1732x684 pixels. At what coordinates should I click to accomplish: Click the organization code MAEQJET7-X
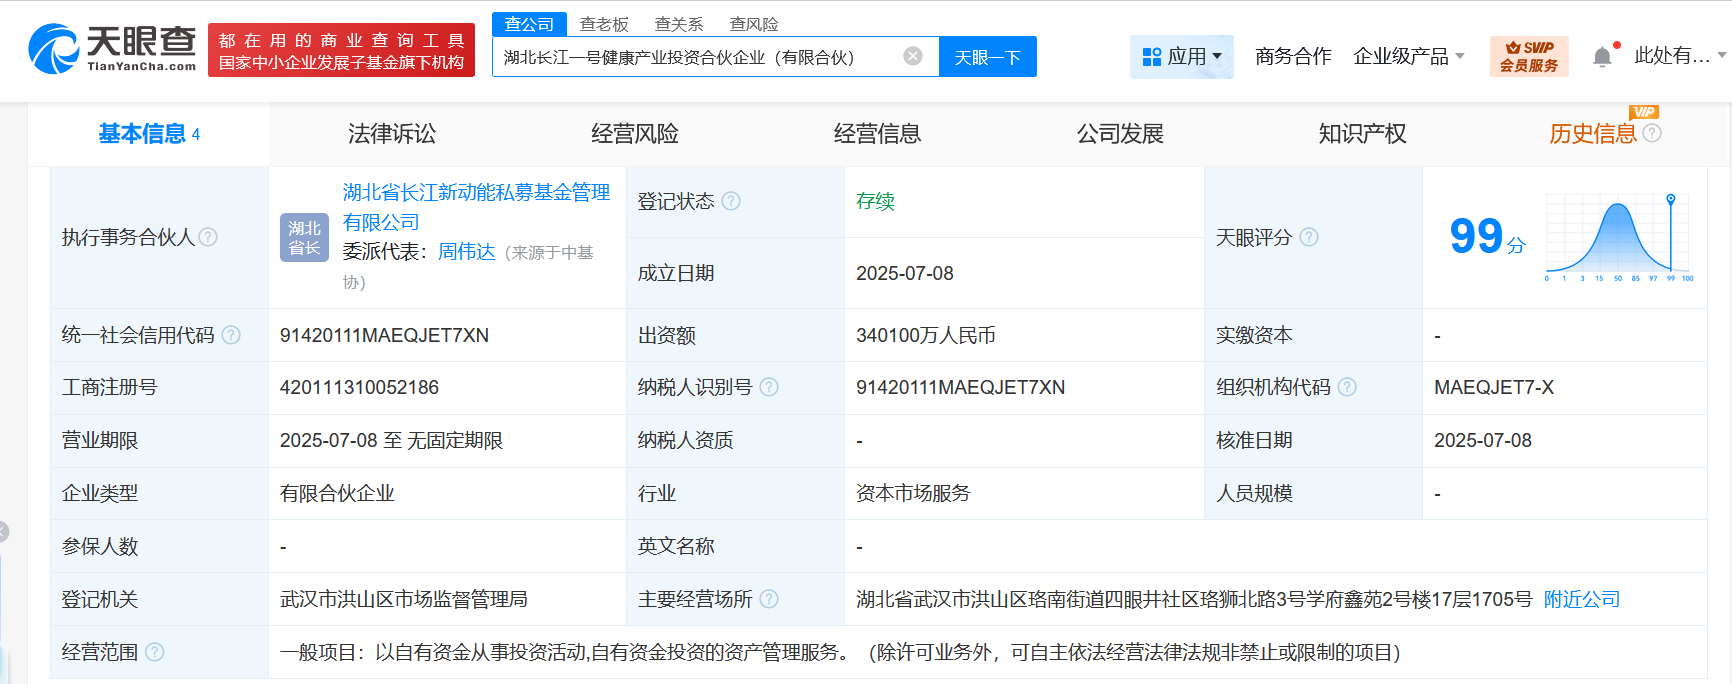[x=1494, y=387]
